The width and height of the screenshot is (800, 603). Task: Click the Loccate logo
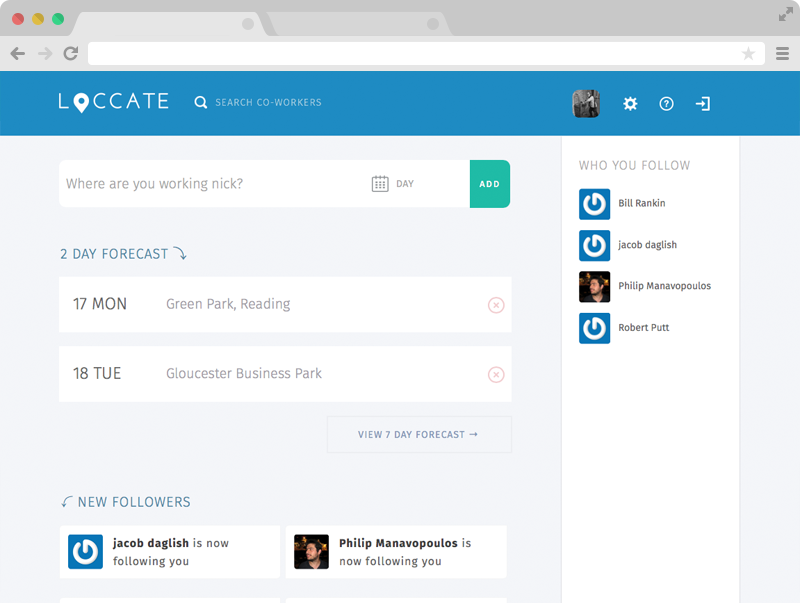[113, 102]
